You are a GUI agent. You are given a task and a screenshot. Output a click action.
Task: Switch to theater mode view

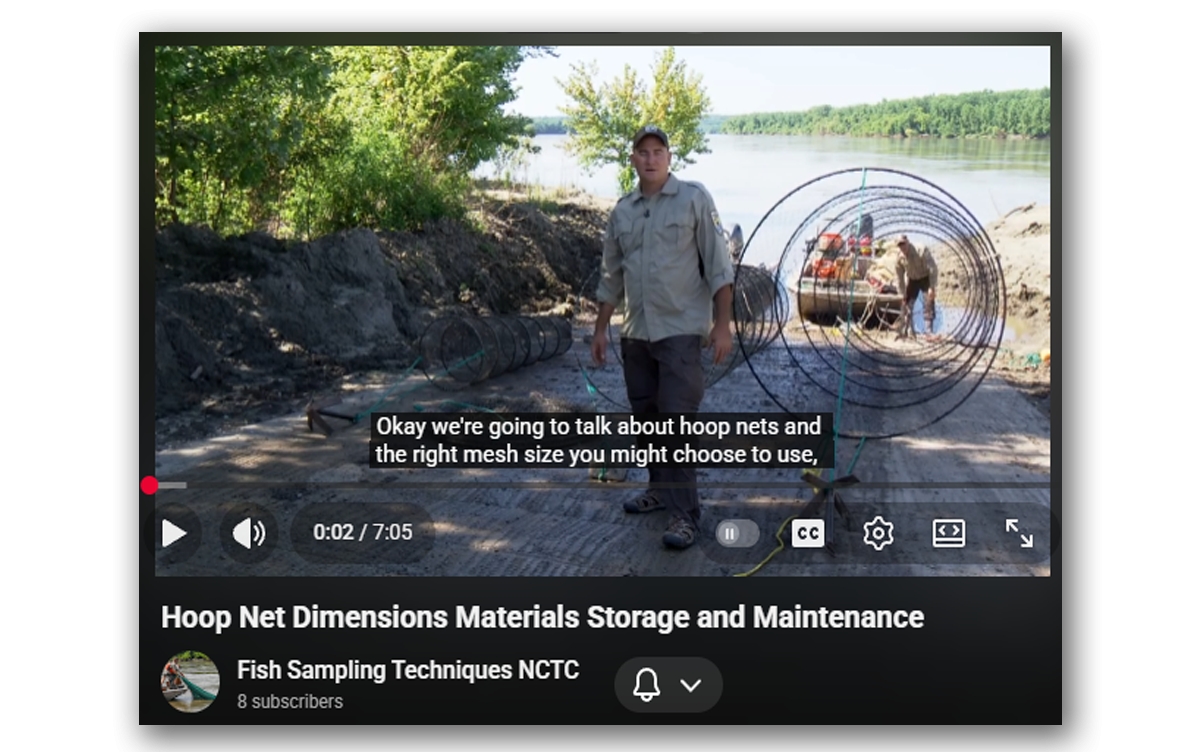[948, 533]
